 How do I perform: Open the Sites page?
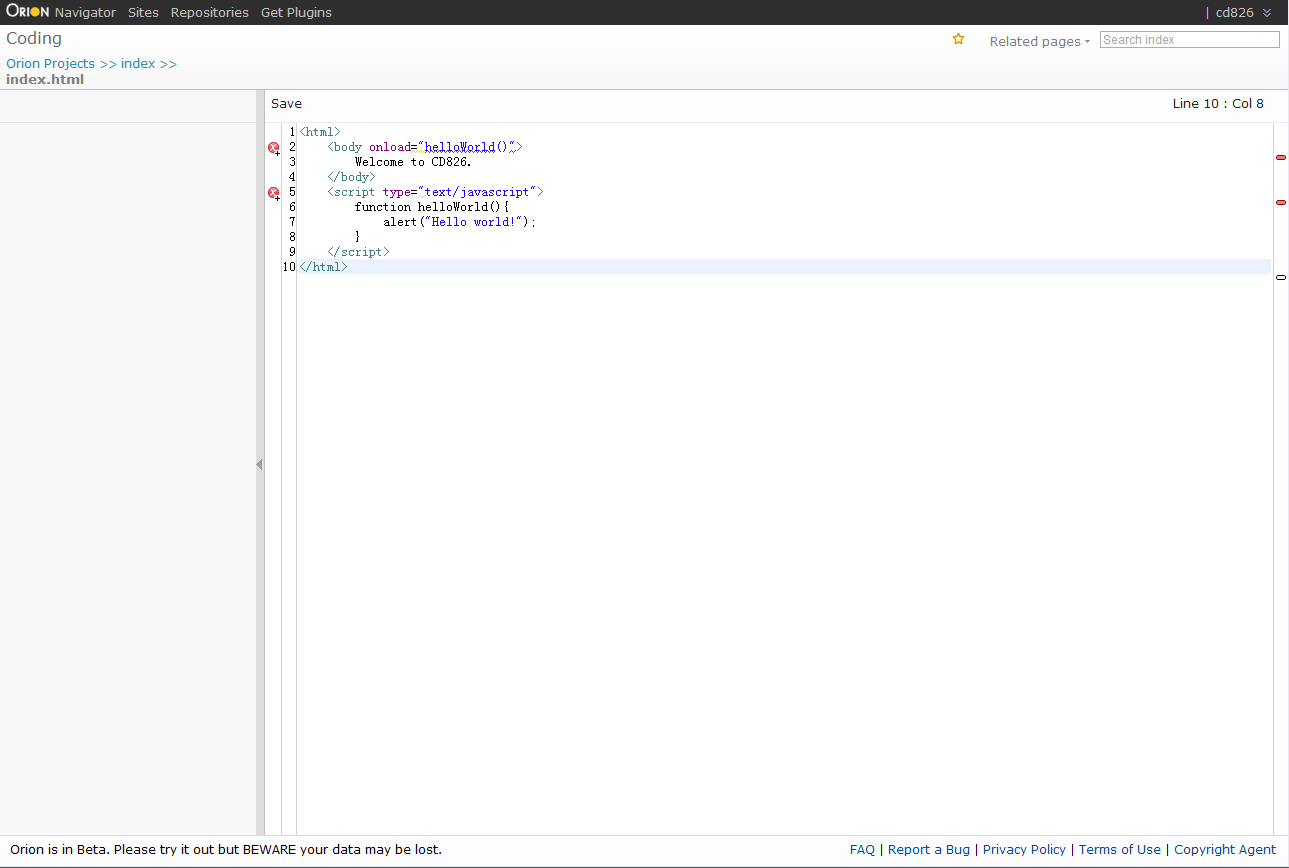[x=143, y=12]
